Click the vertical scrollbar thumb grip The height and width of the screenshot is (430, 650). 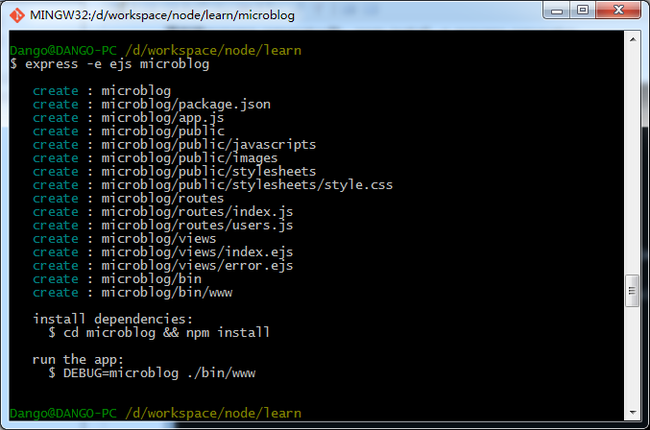coord(632,291)
